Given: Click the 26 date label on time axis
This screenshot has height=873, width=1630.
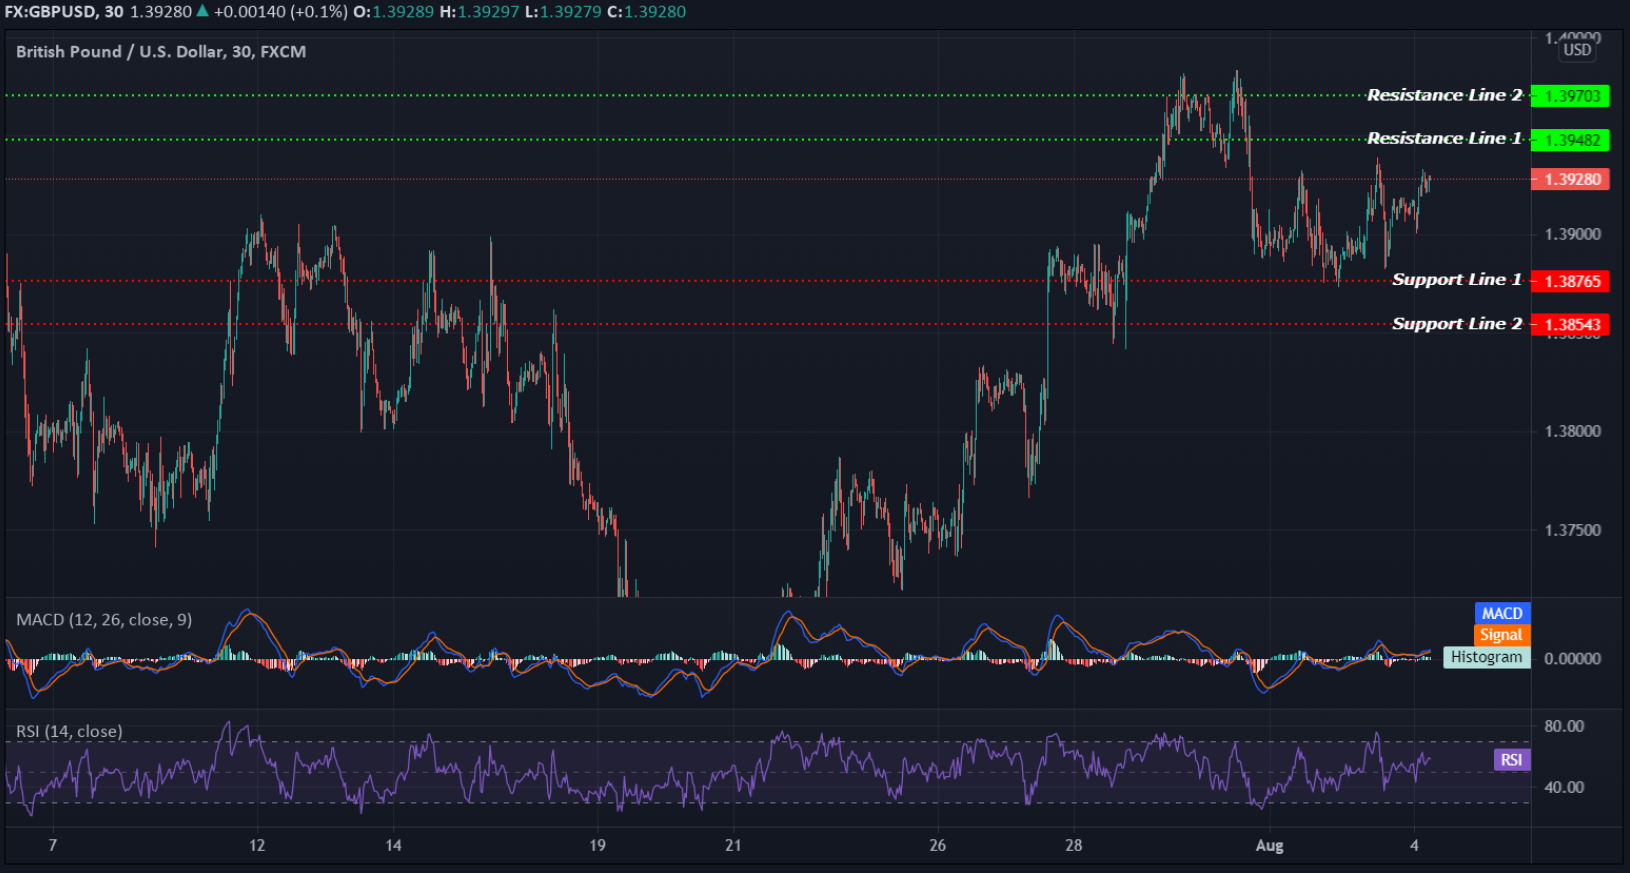Looking at the screenshot, I should coord(937,846).
